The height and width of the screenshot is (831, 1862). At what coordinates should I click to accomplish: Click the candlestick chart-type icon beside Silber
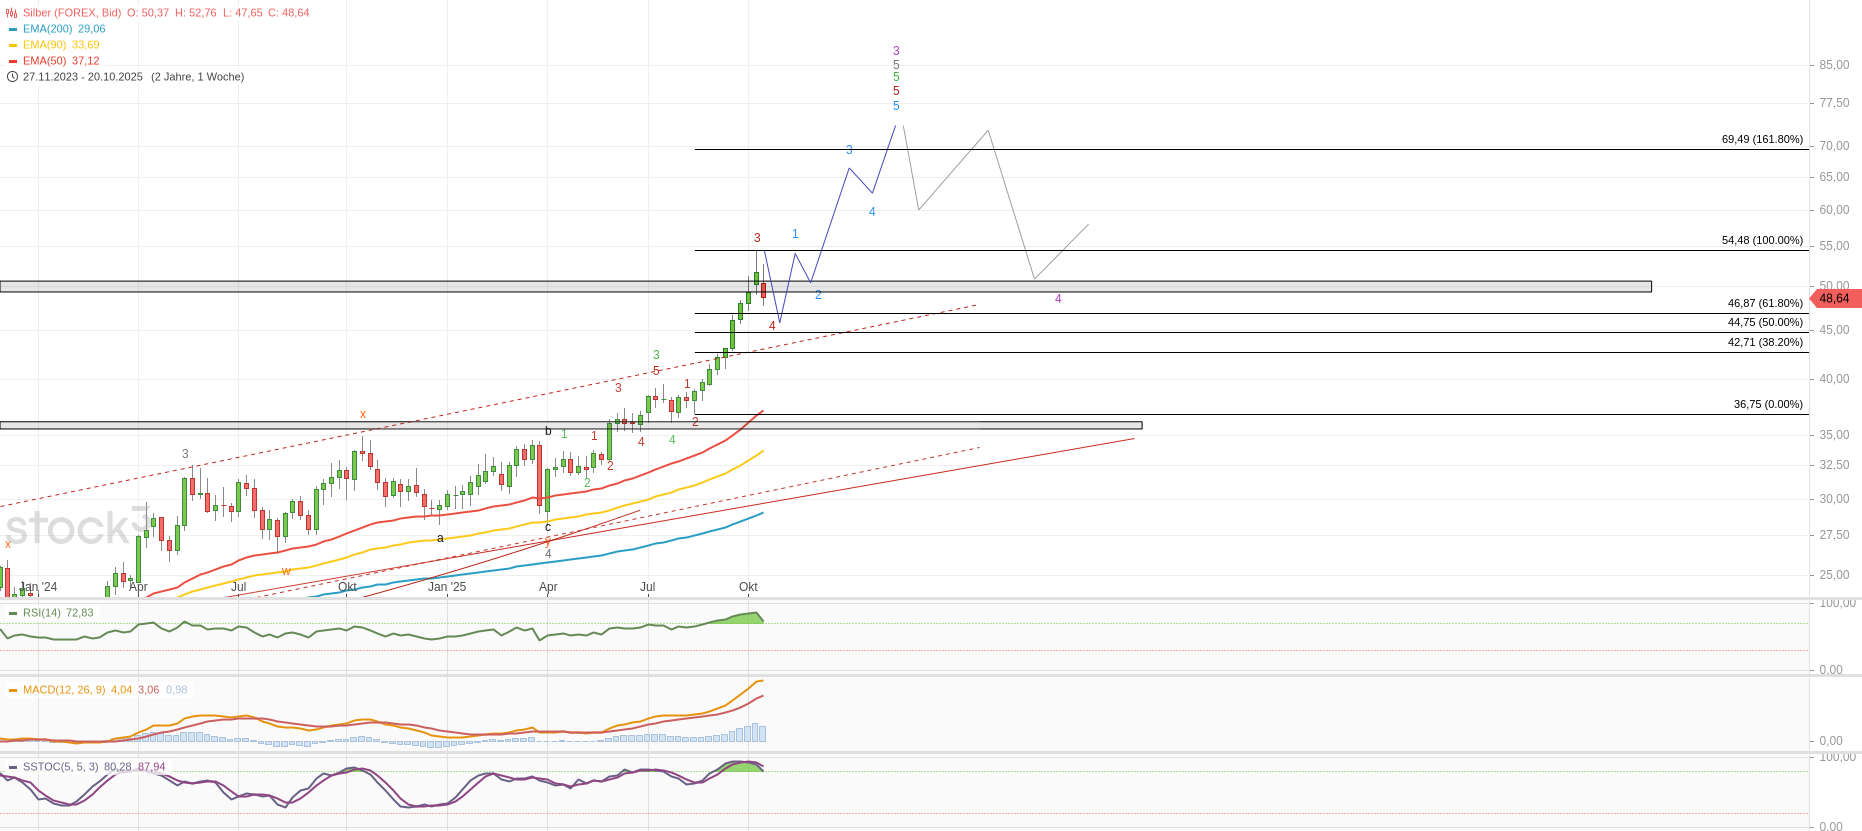12,13
